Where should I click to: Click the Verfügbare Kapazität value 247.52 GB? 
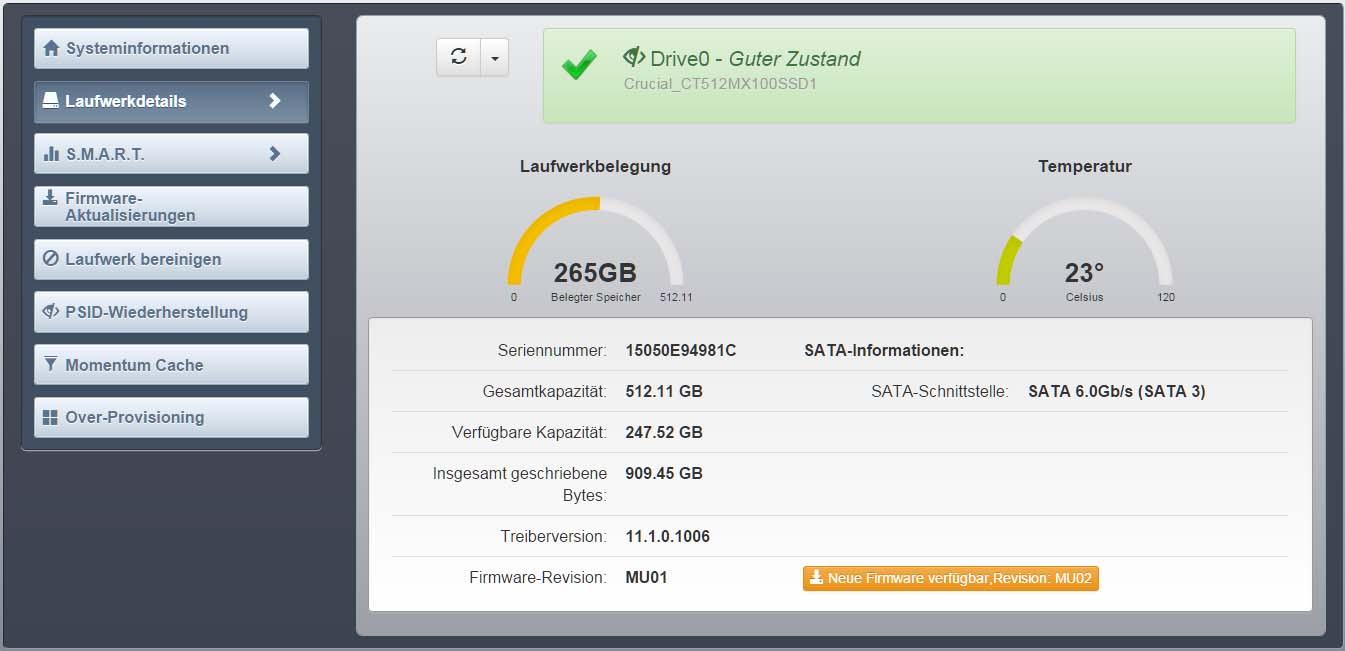coord(664,432)
